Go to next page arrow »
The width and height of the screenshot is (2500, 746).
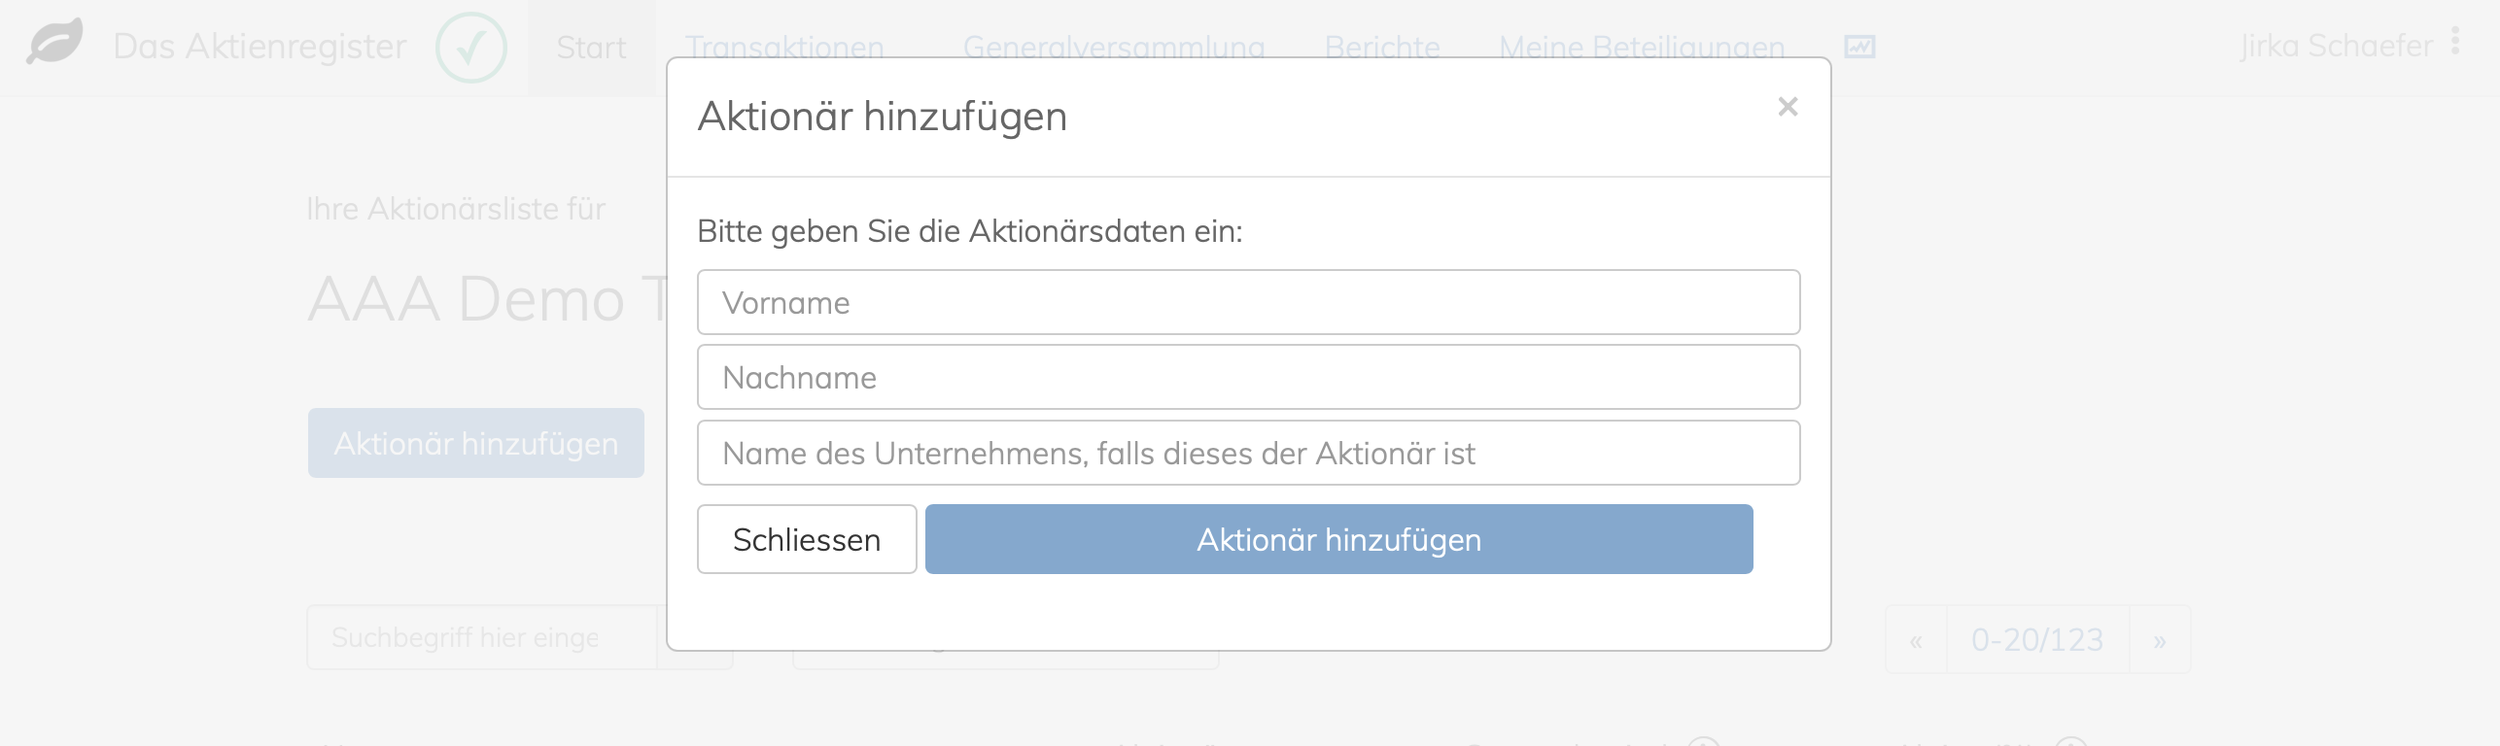pos(2160,640)
